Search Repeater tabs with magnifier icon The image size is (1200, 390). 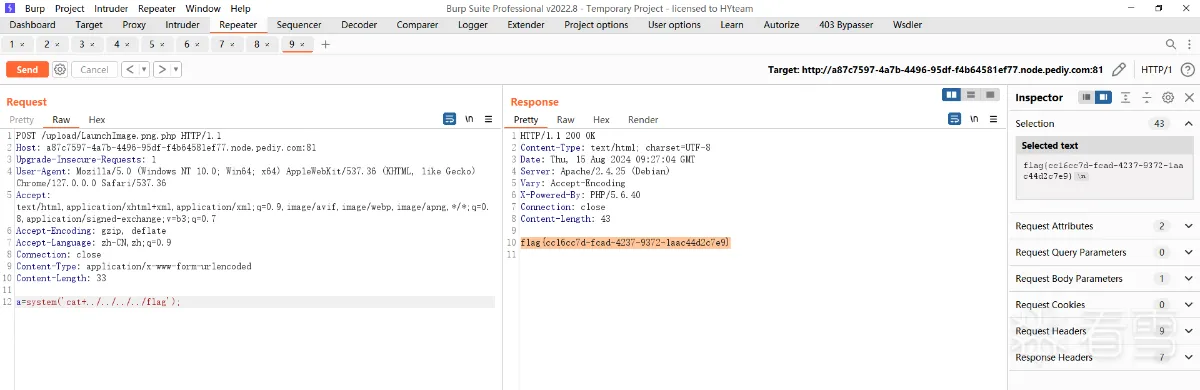pyautogui.click(x=1171, y=44)
